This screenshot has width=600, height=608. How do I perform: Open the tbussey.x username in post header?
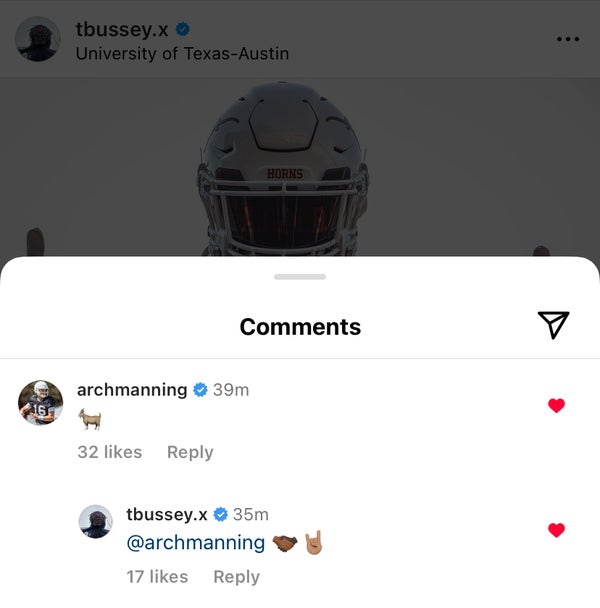point(122,30)
